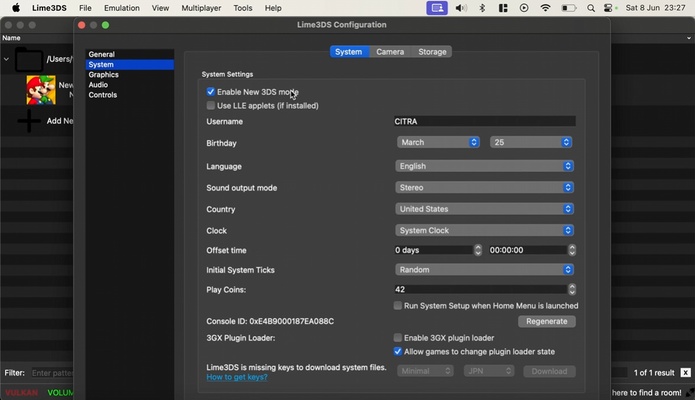Open the 'How to get keys?' link

[x=236, y=377]
